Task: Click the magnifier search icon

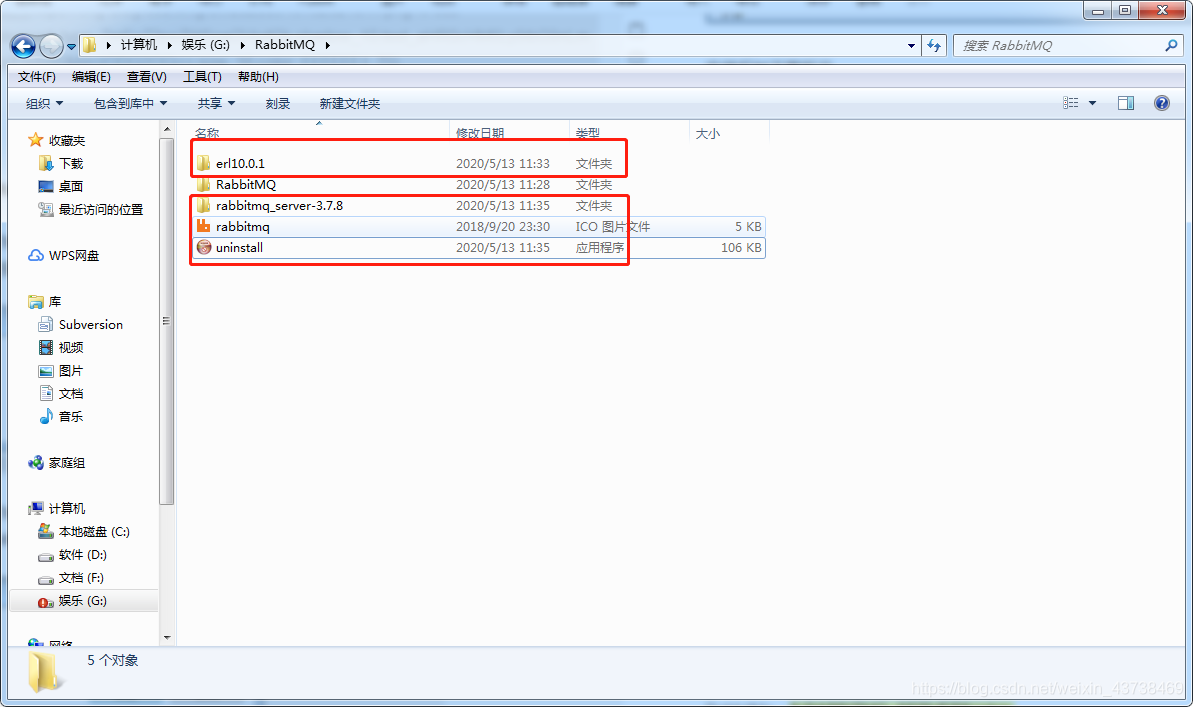Action: (x=1171, y=46)
